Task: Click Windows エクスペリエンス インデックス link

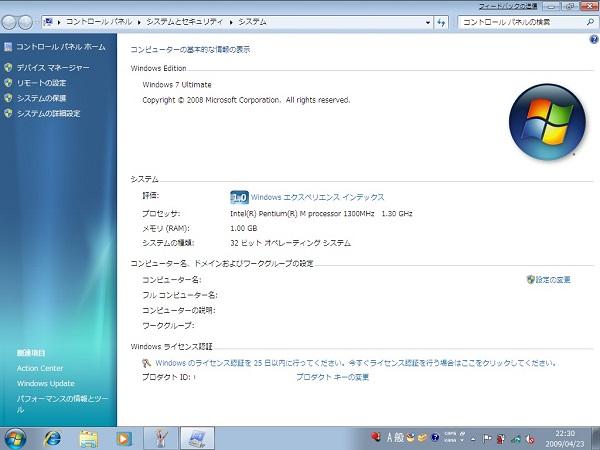Action: 318,197
